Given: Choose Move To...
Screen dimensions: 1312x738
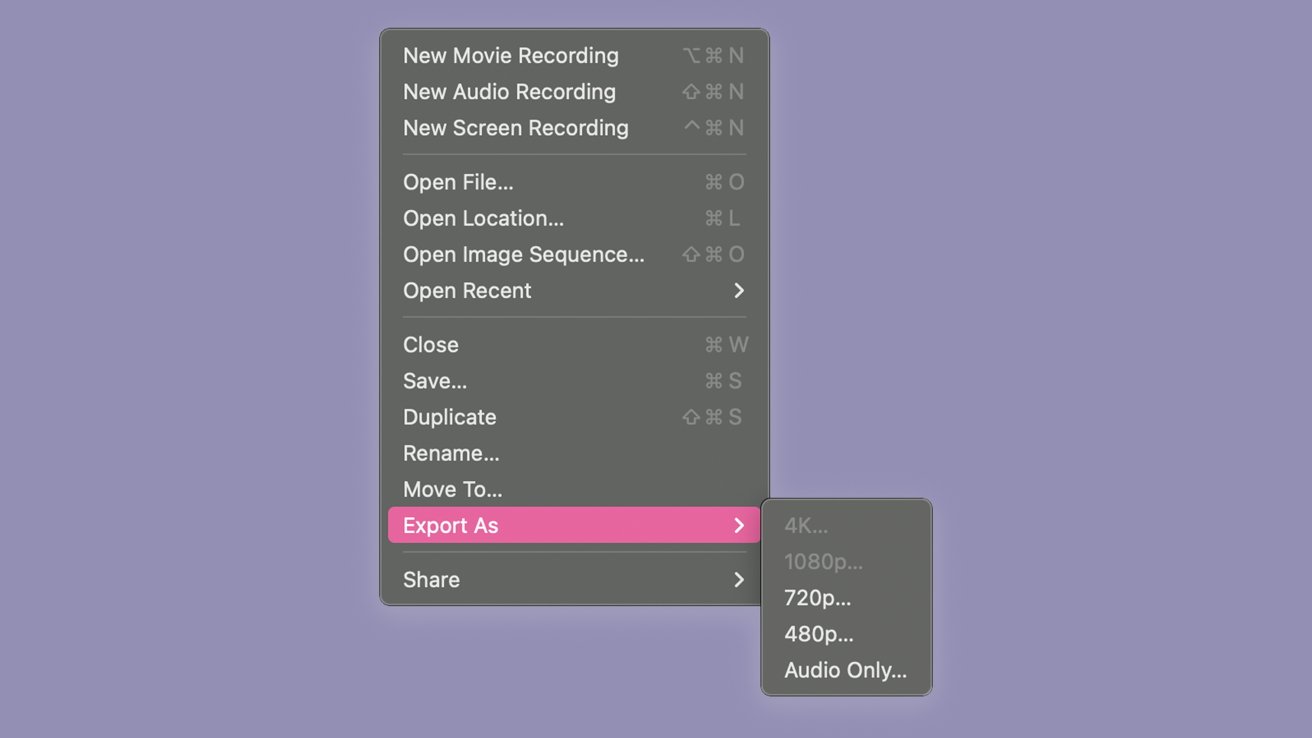Looking at the screenshot, I should [x=450, y=489].
